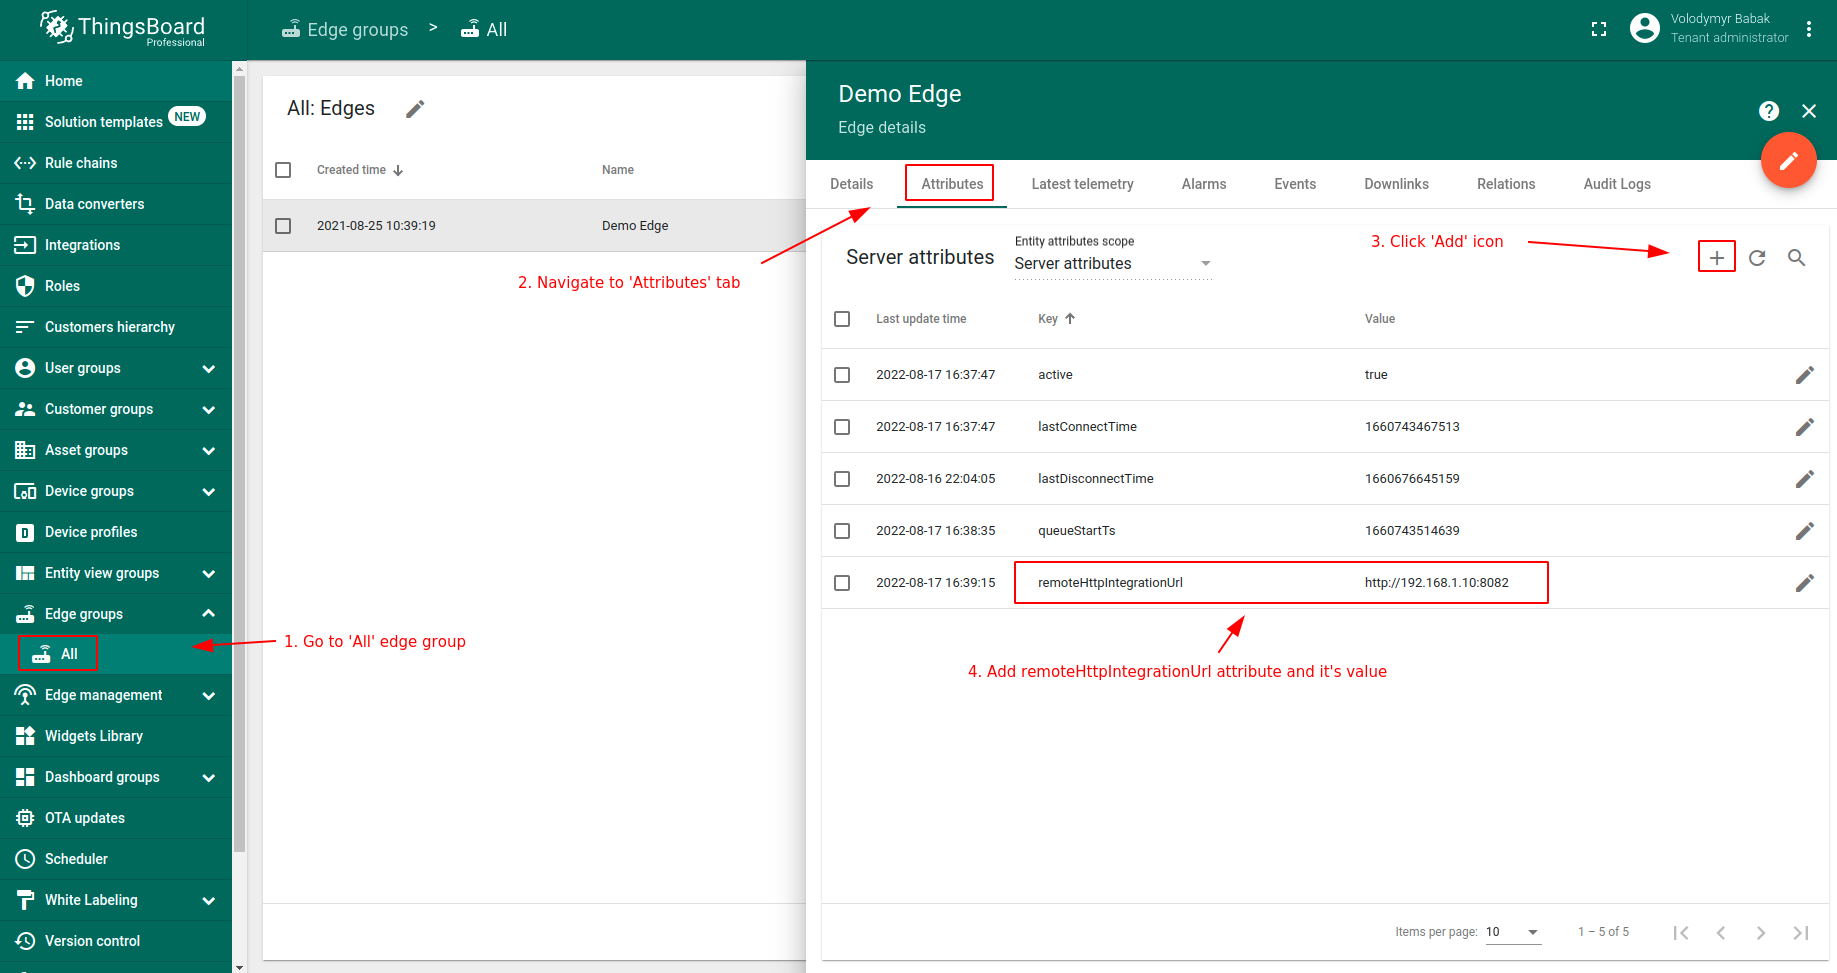1837x973 pixels.
Task: Toggle fullscreen mode icon in header
Action: 1599,29
